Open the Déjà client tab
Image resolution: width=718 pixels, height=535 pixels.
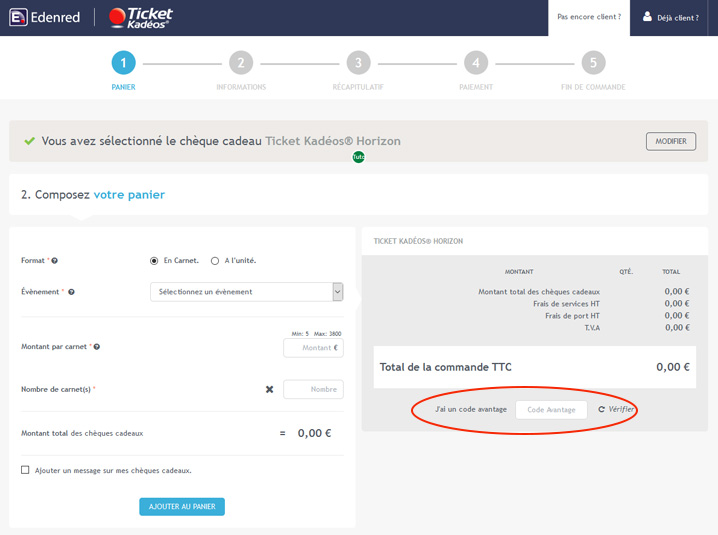coord(671,18)
